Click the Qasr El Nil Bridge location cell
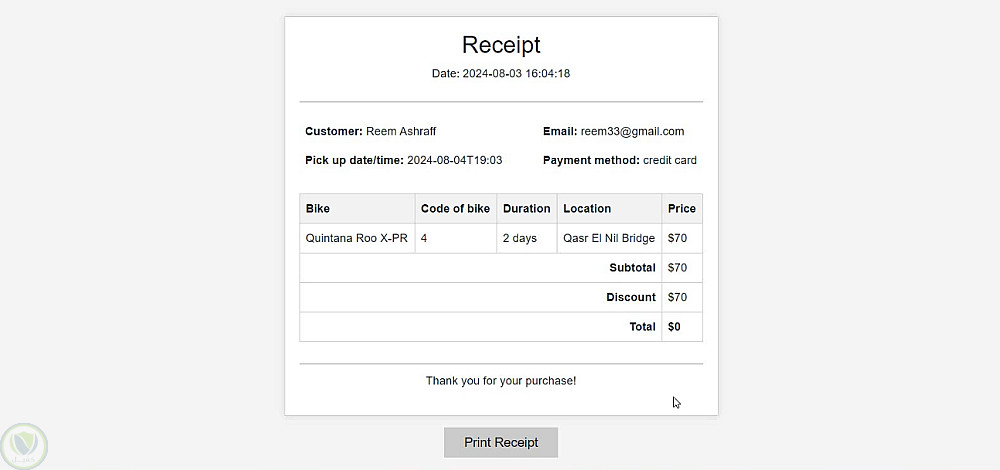The width and height of the screenshot is (1000, 470). 609,238
